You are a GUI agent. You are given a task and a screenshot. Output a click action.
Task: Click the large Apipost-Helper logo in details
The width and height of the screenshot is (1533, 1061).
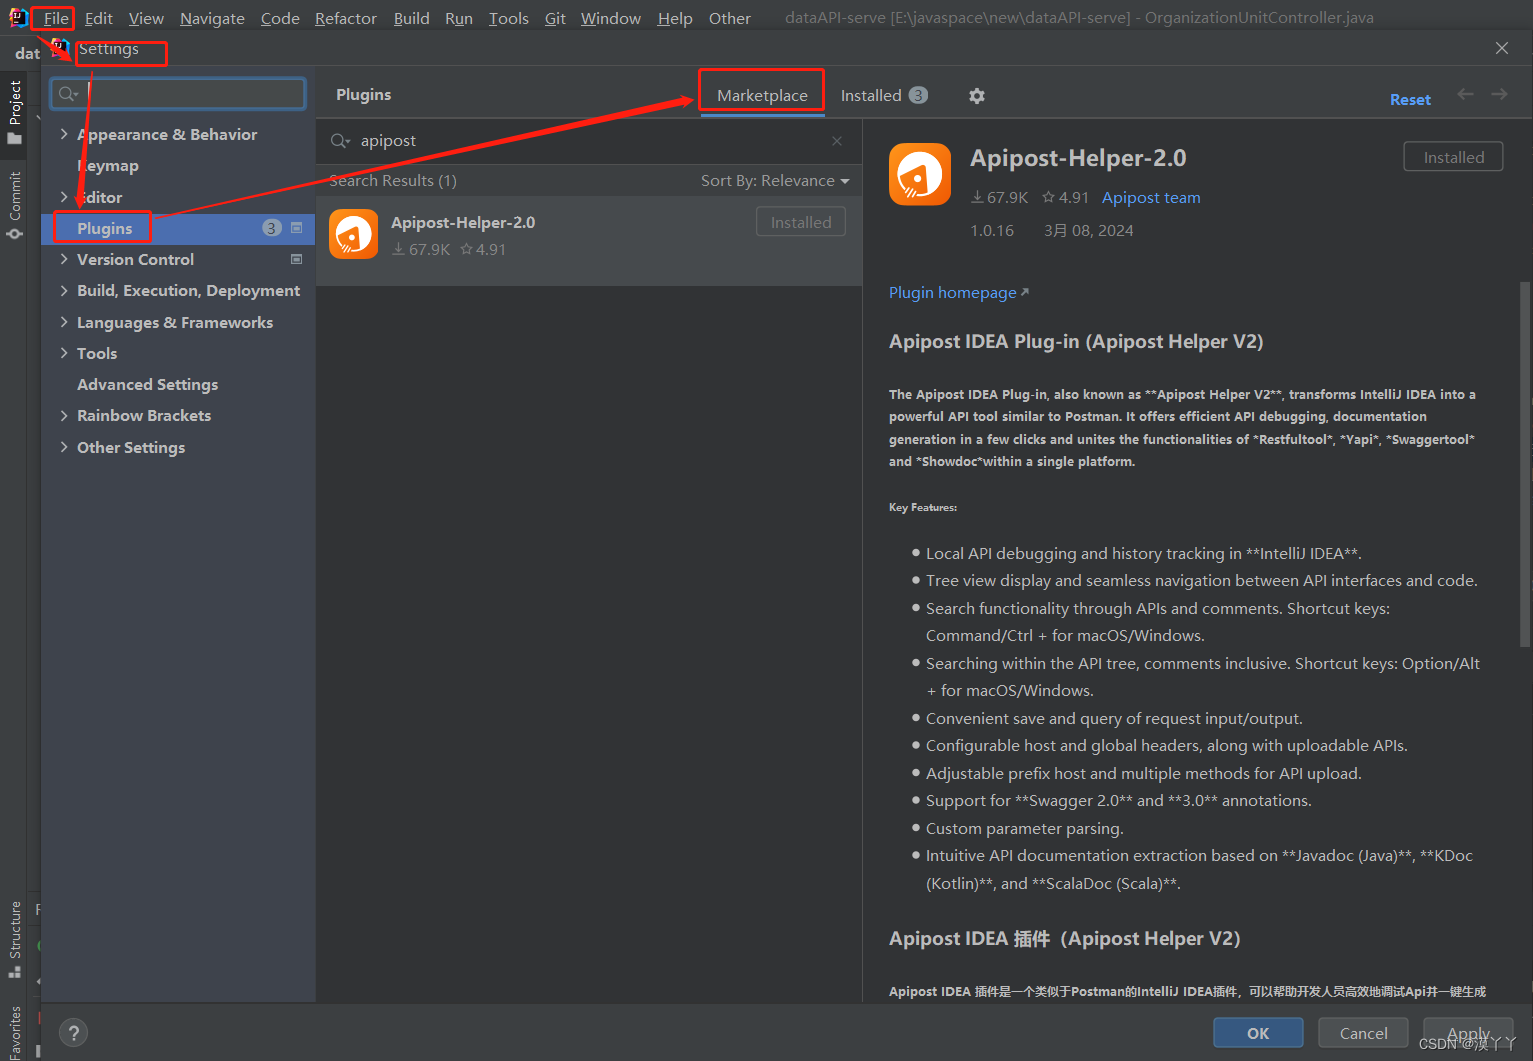[x=920, y=174]
